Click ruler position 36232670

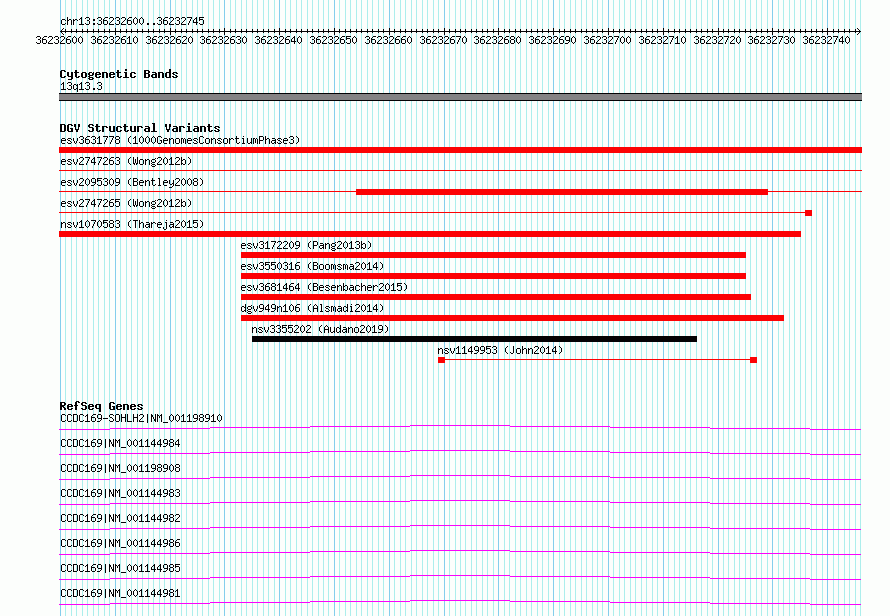pos(443,40)
